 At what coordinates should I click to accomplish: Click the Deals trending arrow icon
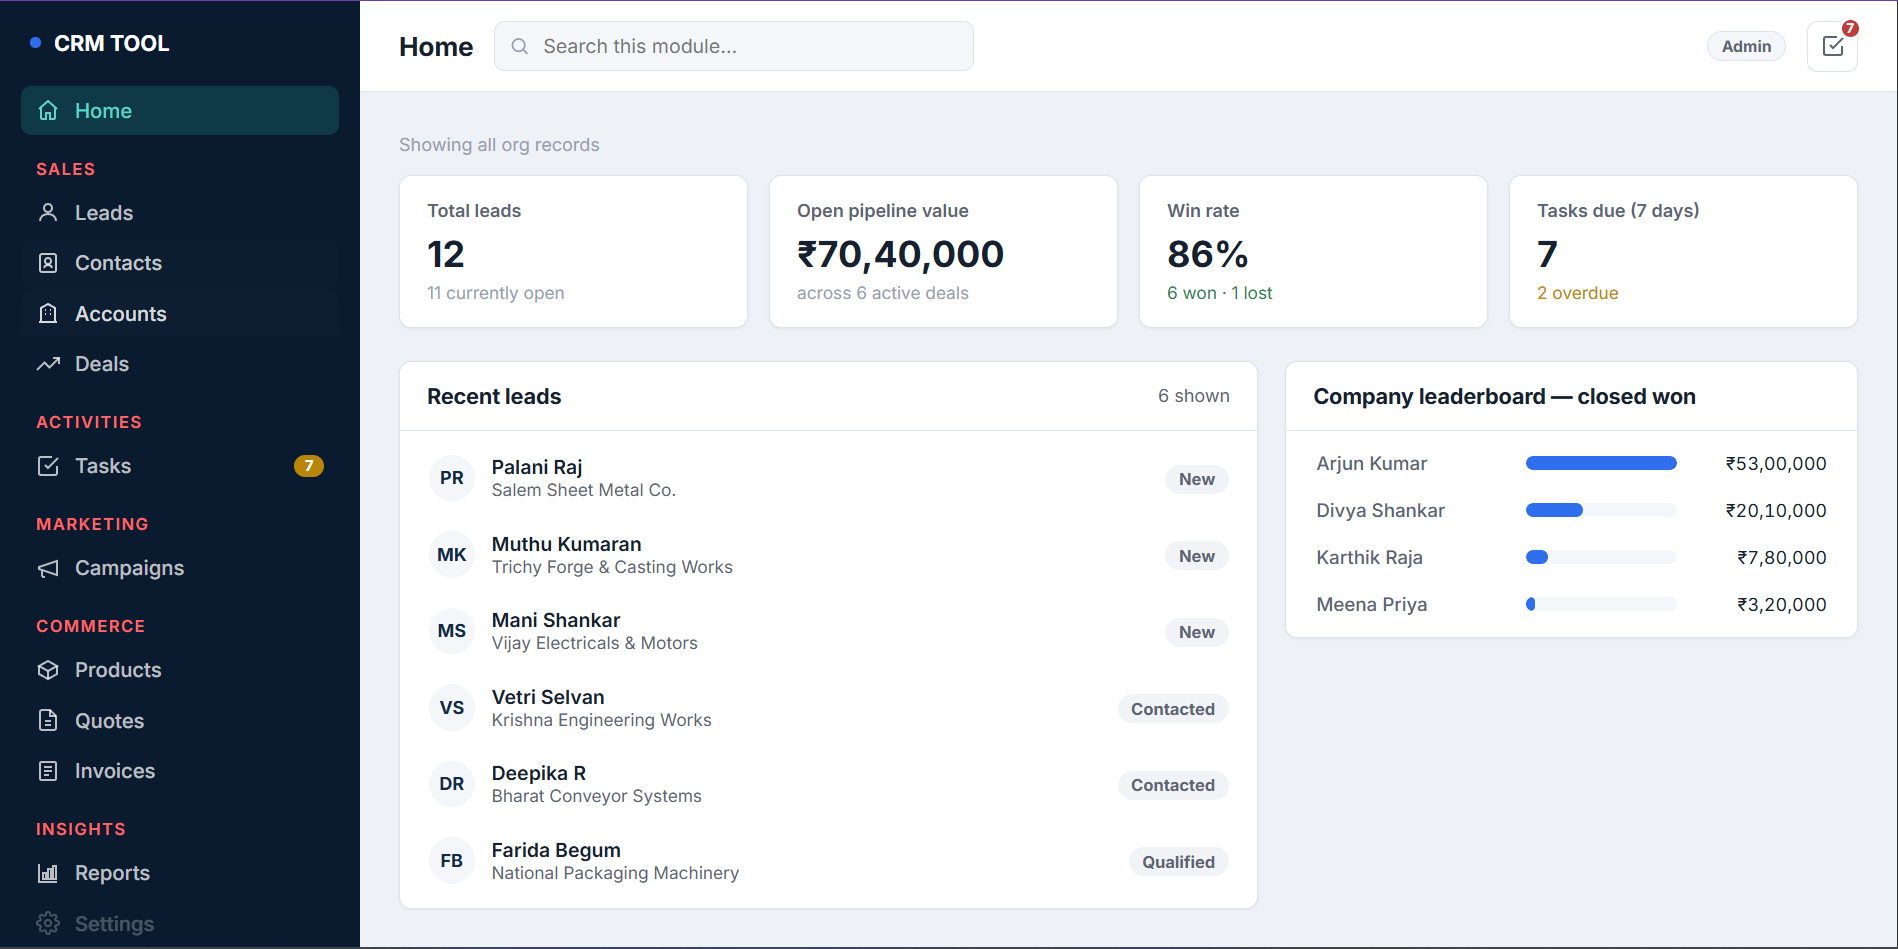point(48,364)
